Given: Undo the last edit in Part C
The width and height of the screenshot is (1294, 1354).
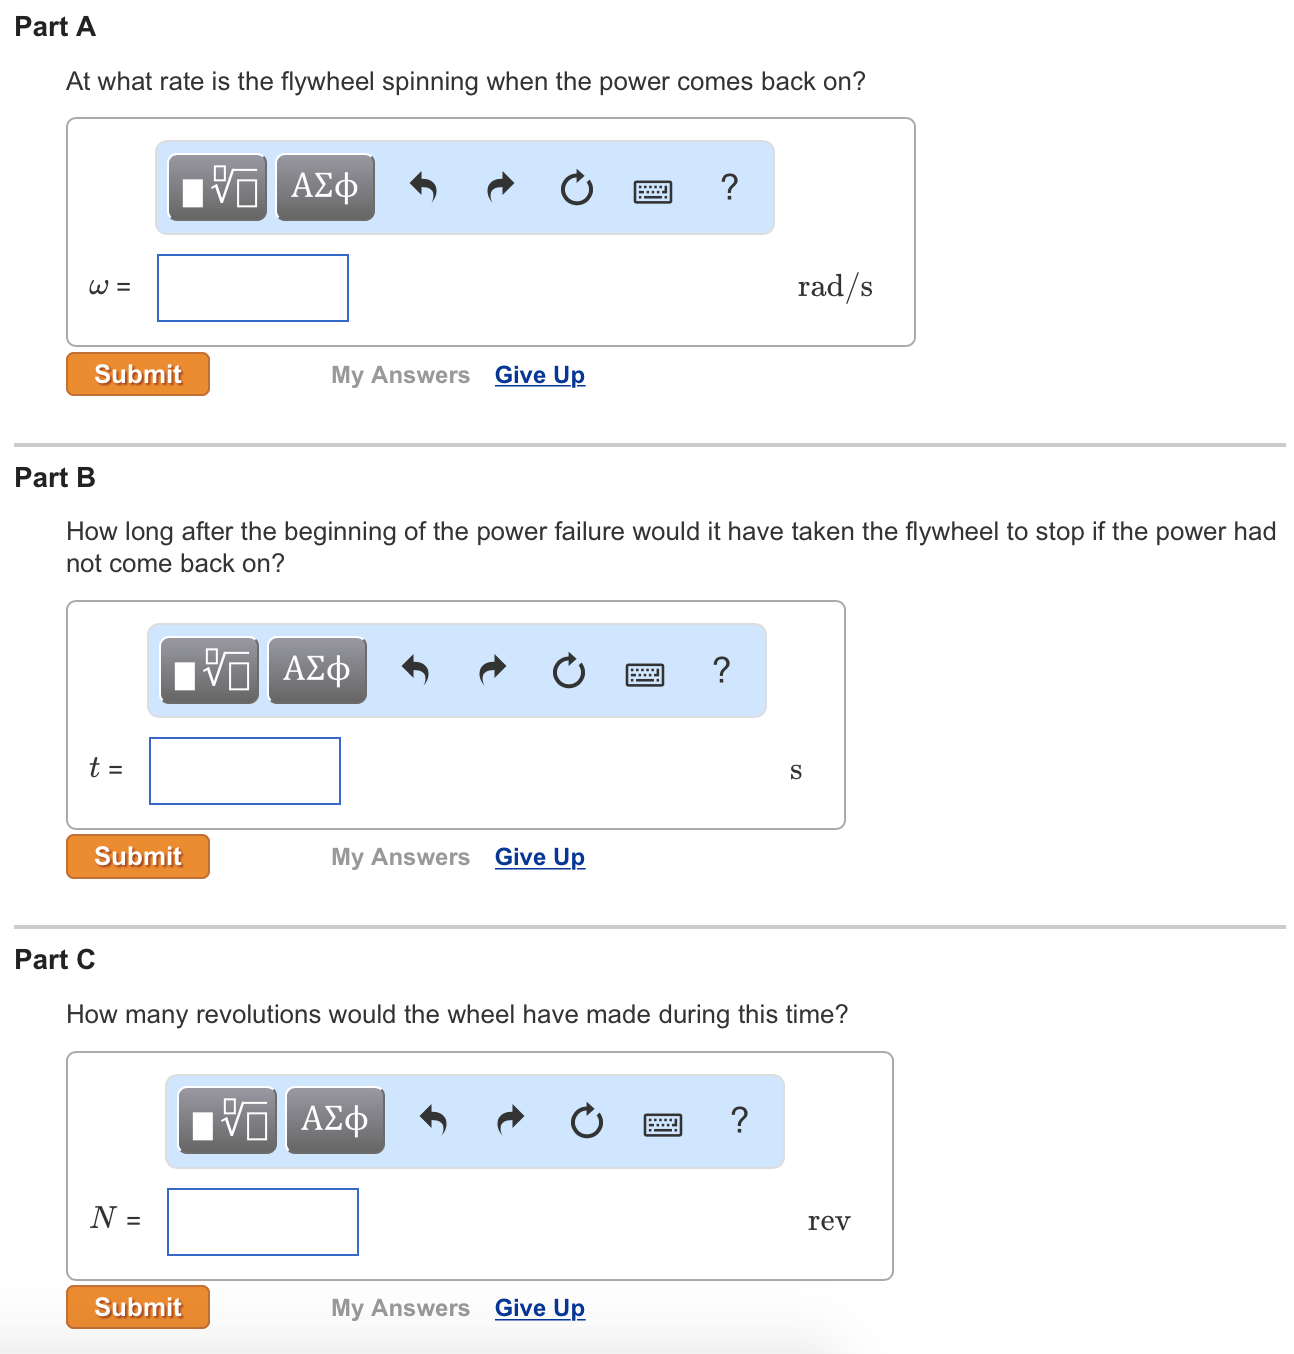Looking at the screenshot, I should 434,1121.
